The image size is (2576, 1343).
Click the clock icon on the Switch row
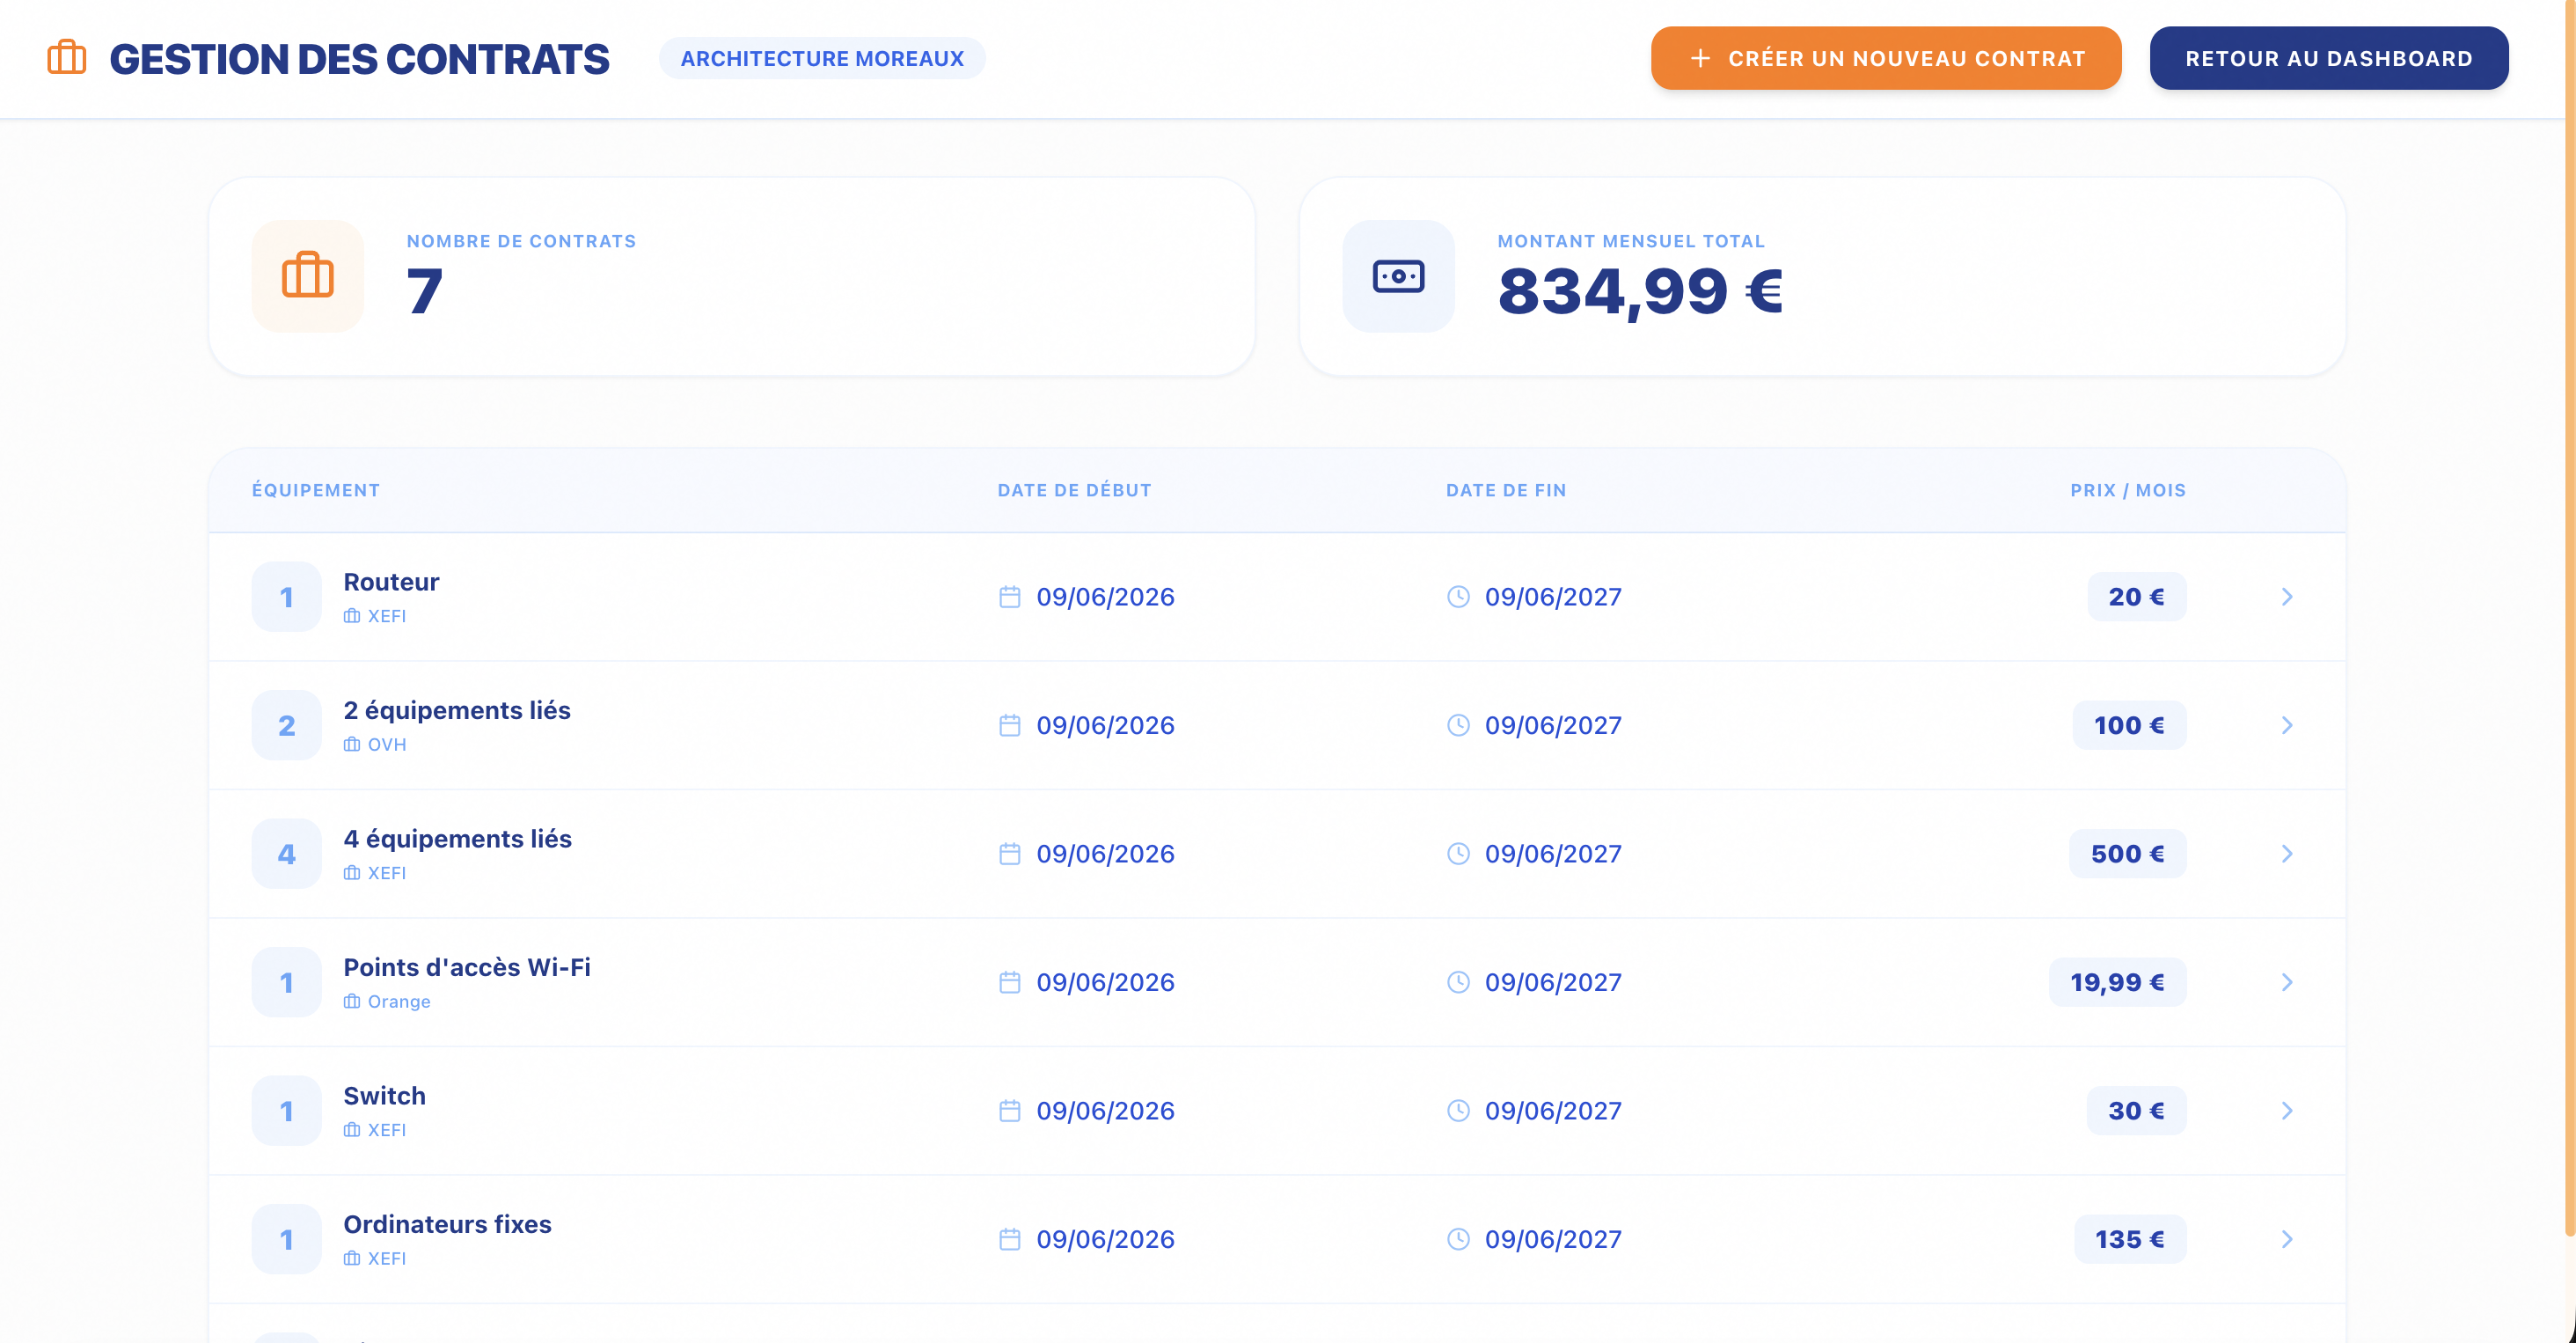tap(1458, 1111)
